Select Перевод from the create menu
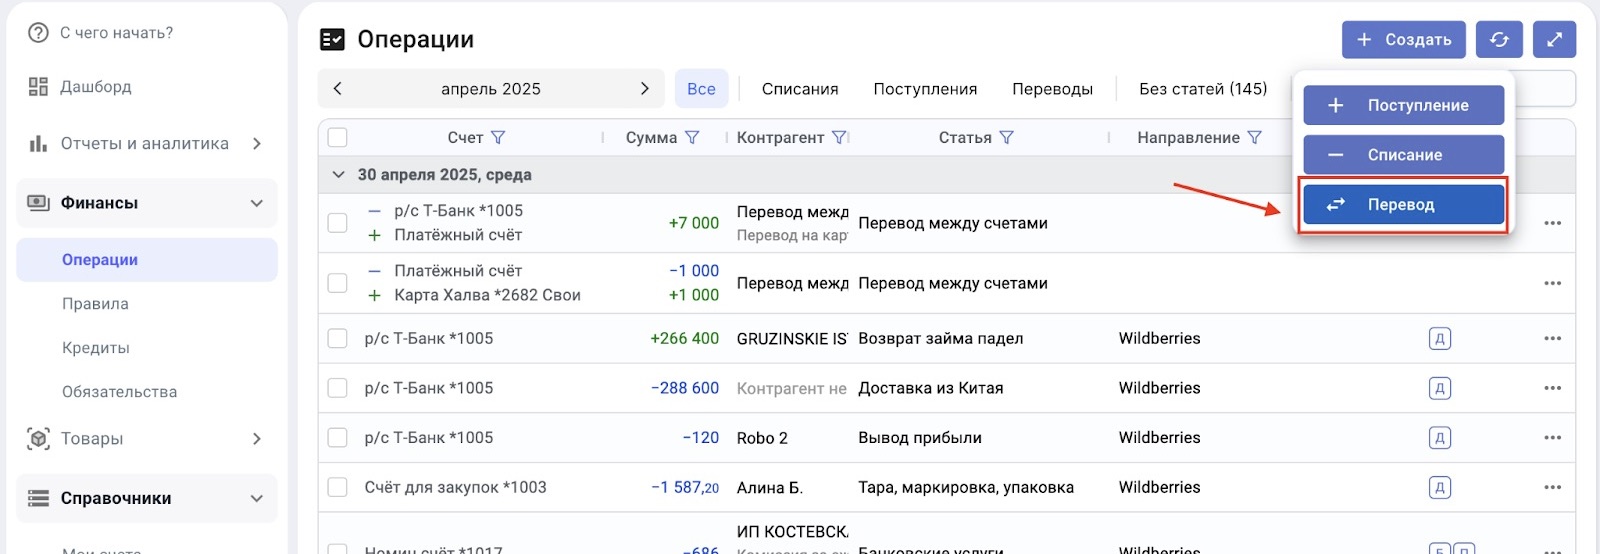The image size is (1600, 554). pos(1403,205)
